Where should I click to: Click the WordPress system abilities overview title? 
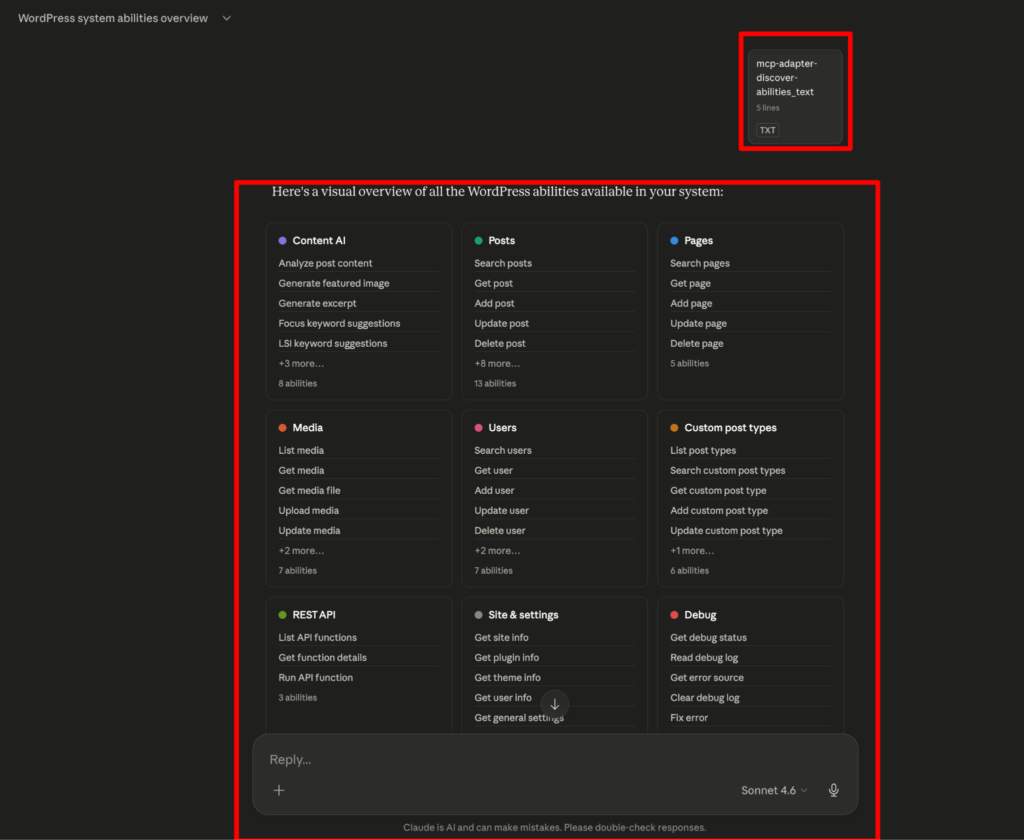[x=113, y=18]
